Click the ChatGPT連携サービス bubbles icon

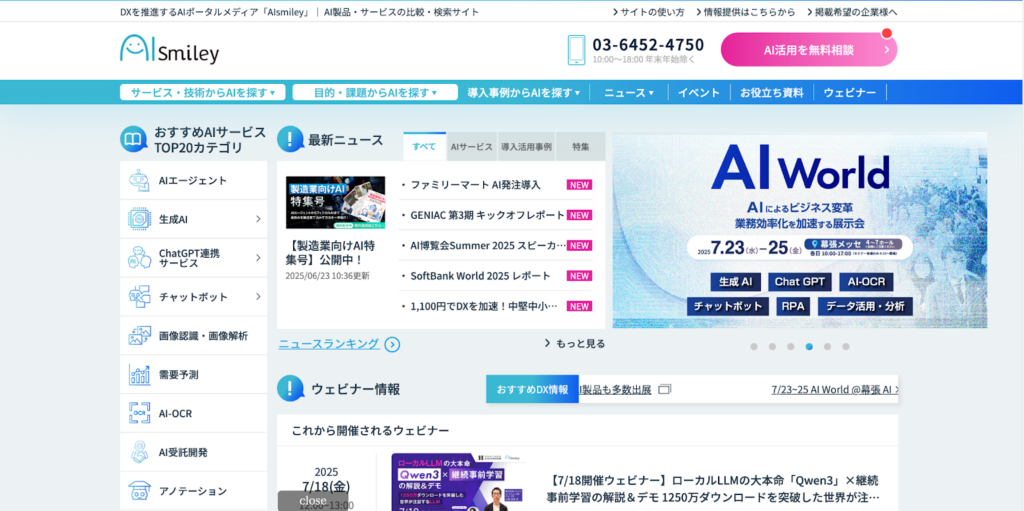[x=139, y=257]
